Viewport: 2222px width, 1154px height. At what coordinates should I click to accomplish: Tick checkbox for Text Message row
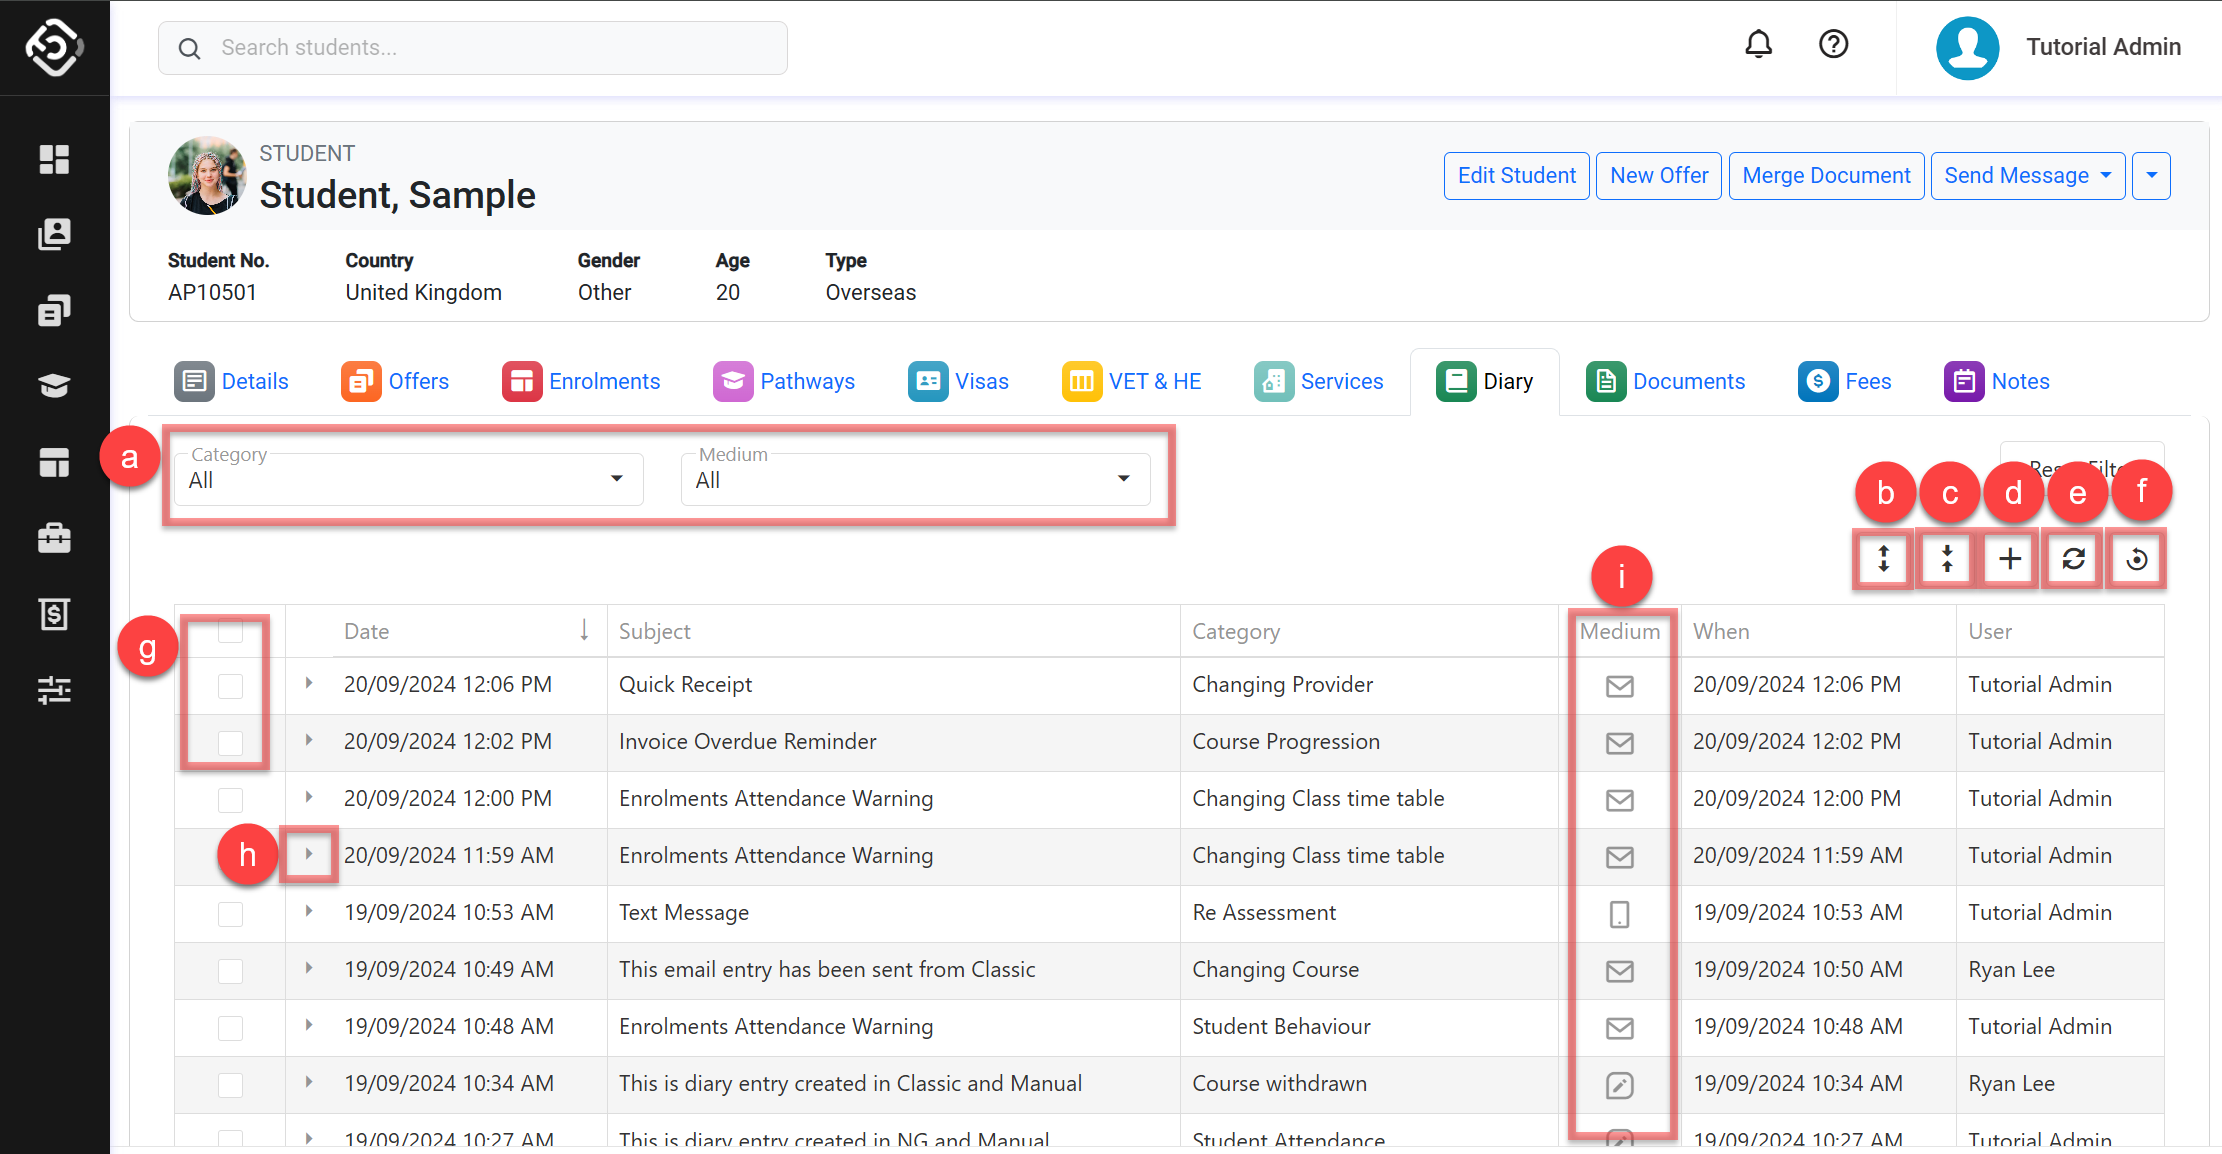[x=230, y=914]
